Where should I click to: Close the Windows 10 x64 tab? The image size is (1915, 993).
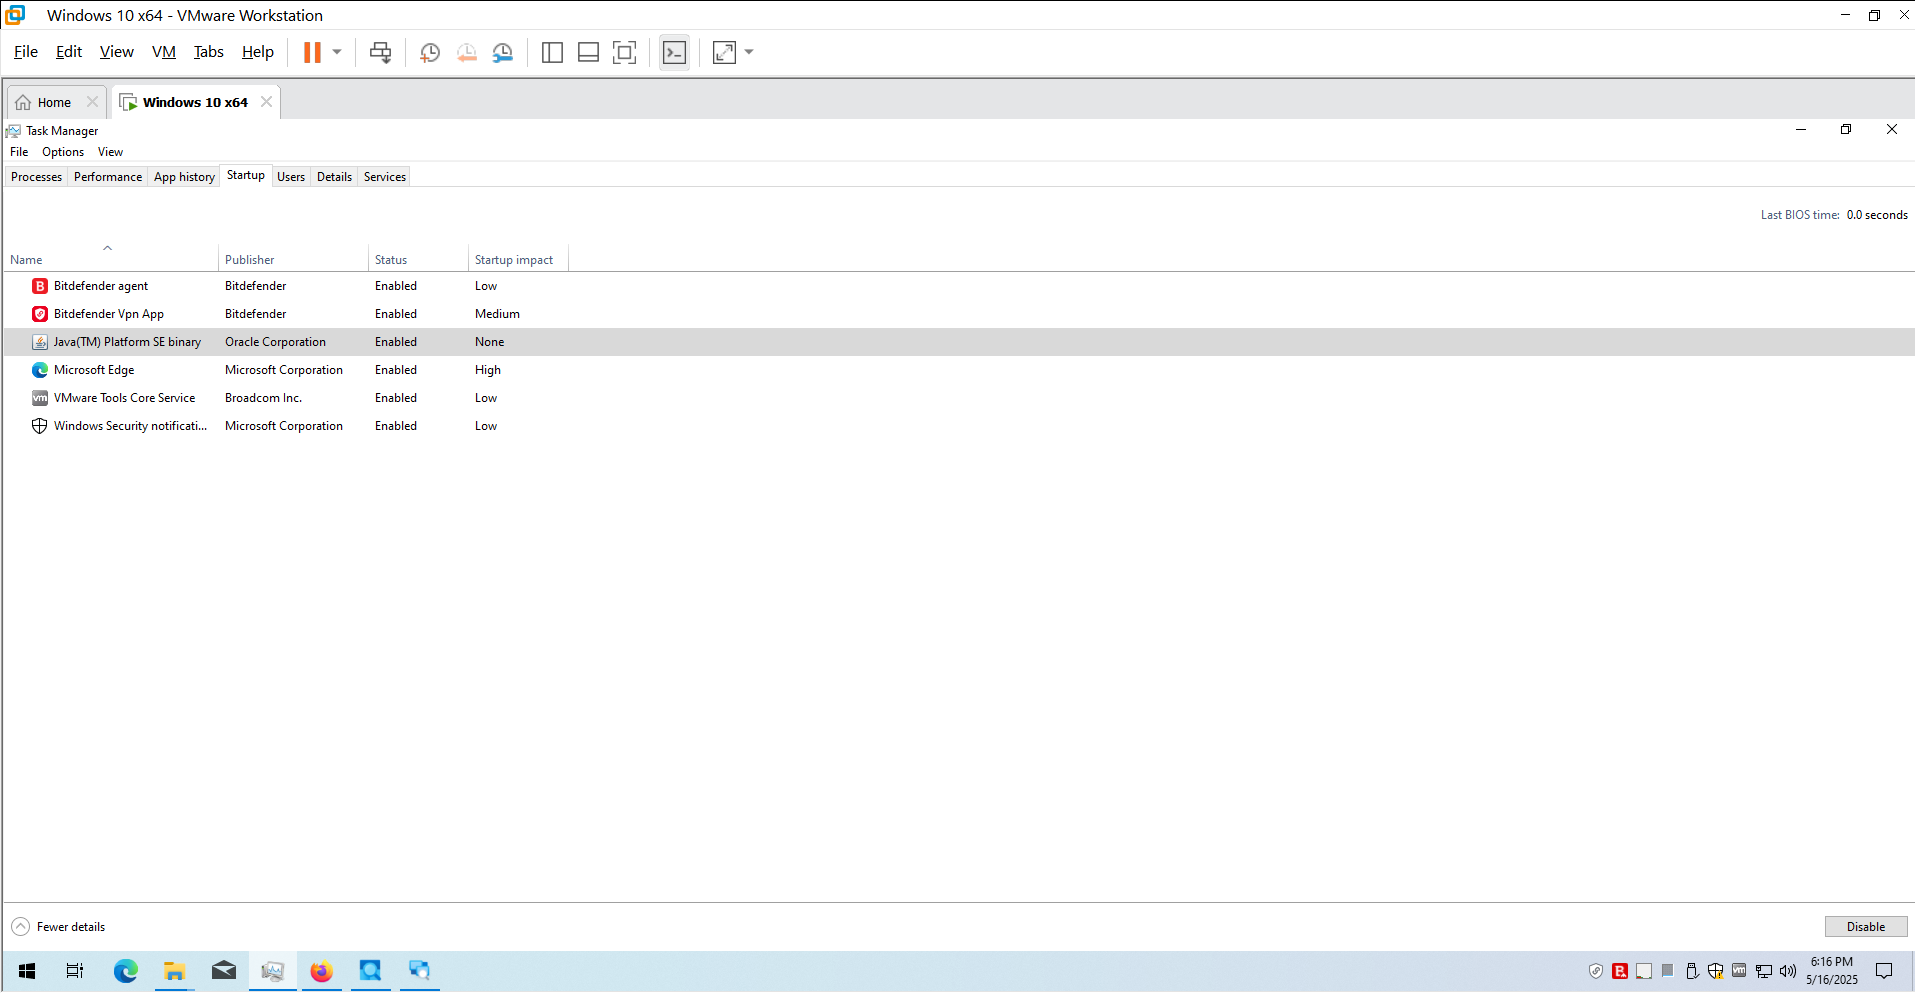[266, 102]
